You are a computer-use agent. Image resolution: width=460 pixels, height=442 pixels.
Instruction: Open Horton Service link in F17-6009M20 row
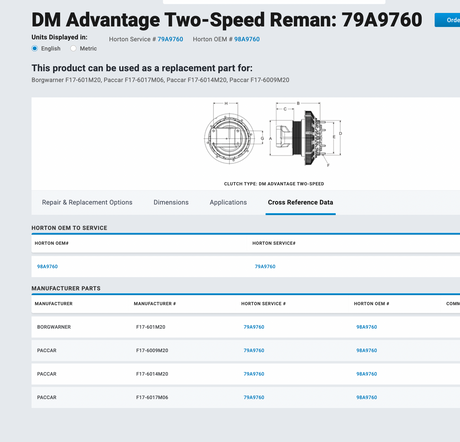tap(254, 350)
